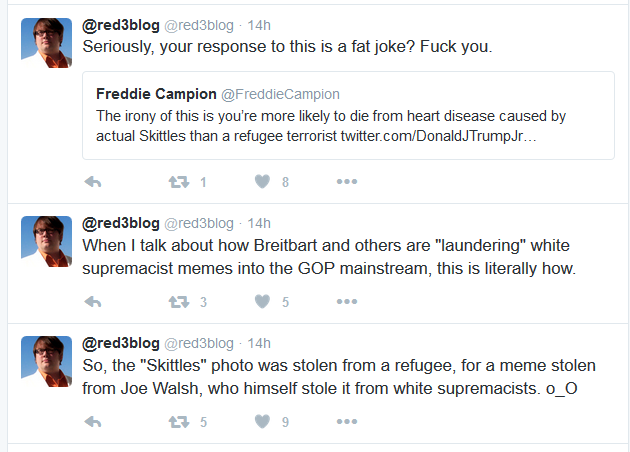The height and width of the screenshot is (452, 630).
Task: Open more options on Breitbart tweet
Action: [347, 301]
